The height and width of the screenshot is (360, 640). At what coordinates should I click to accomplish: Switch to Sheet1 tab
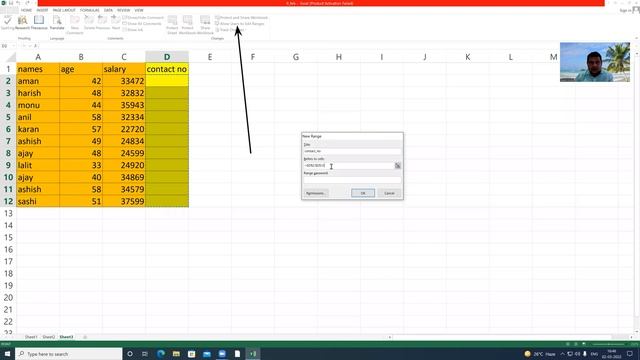(31, 337)
